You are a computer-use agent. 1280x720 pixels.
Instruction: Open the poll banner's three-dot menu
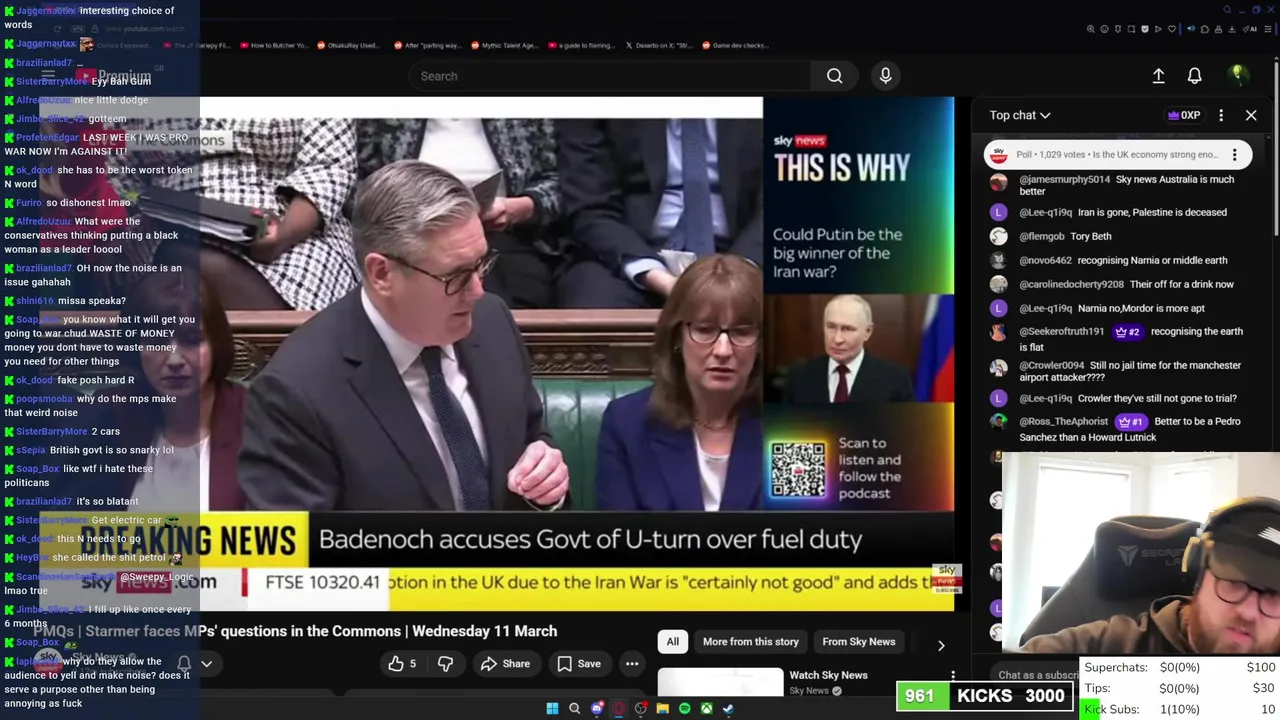[x=1234, y=155]
